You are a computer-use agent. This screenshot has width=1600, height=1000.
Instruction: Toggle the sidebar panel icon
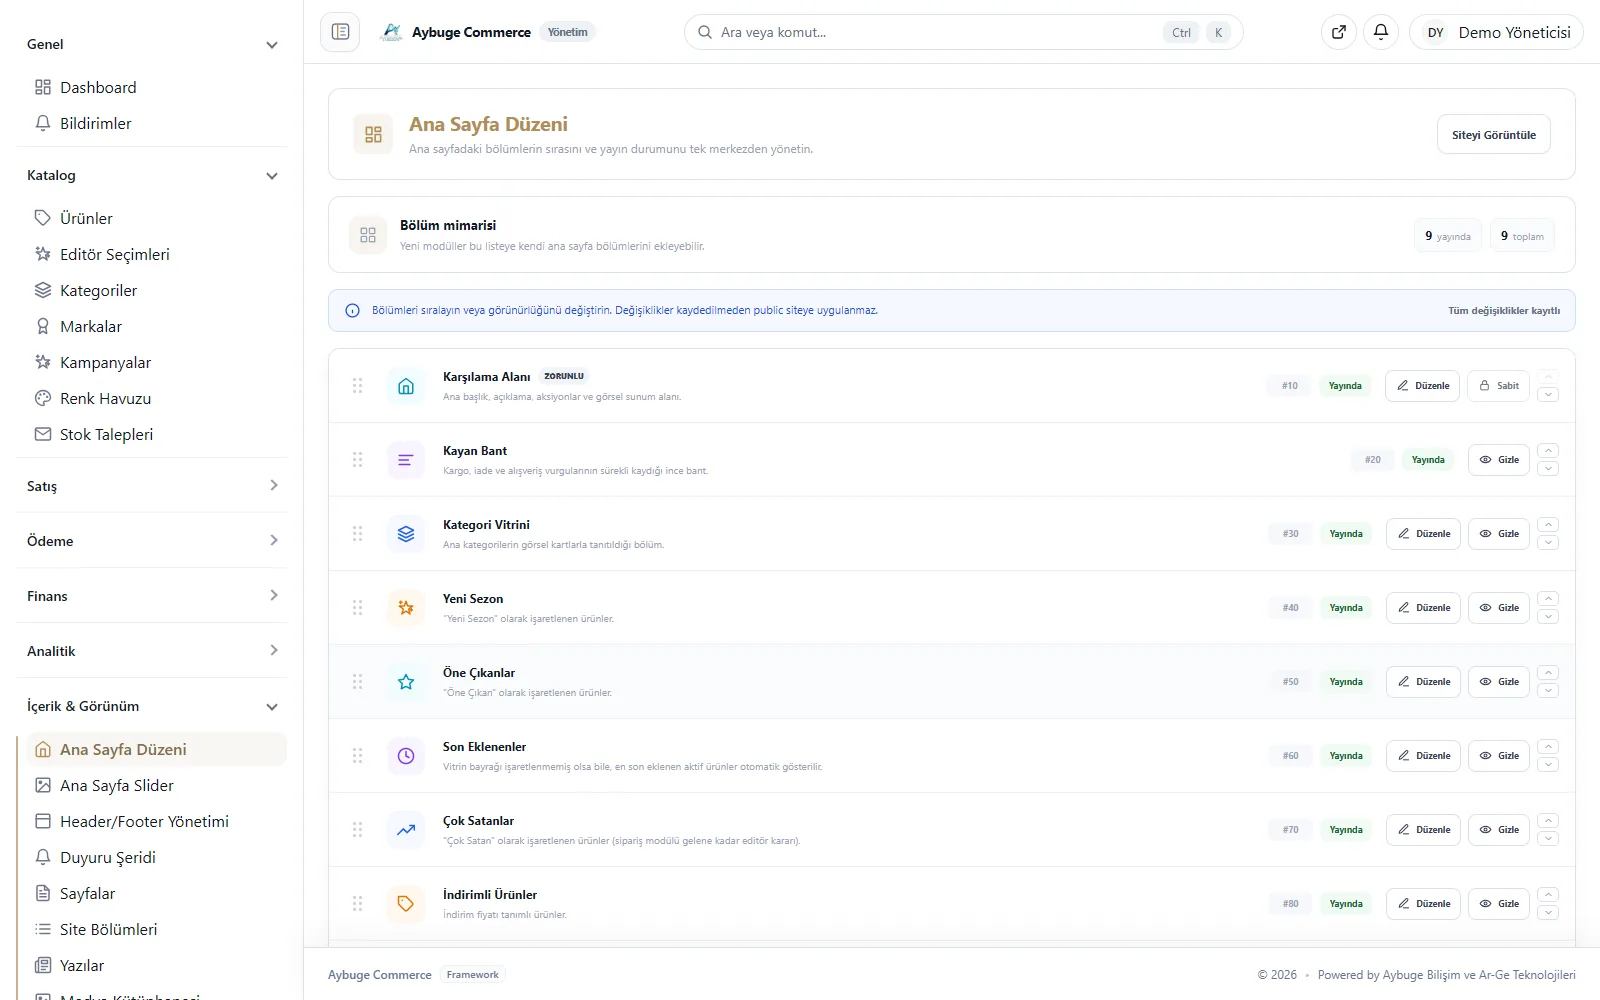(340, 32)
